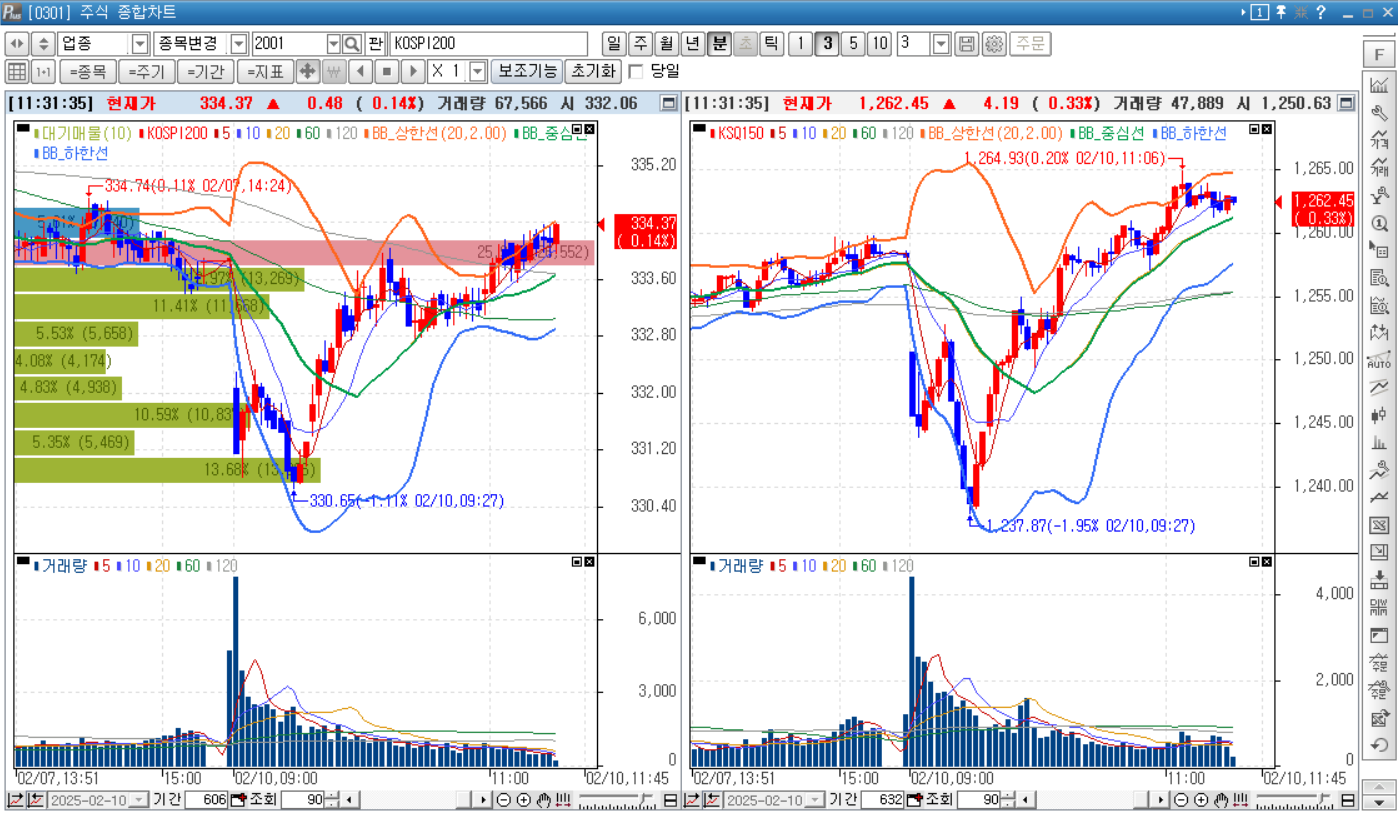Click zoom out minus icon under left chart
The width and height of the screenshot is (1398, 814).
(x=503, y=800)
